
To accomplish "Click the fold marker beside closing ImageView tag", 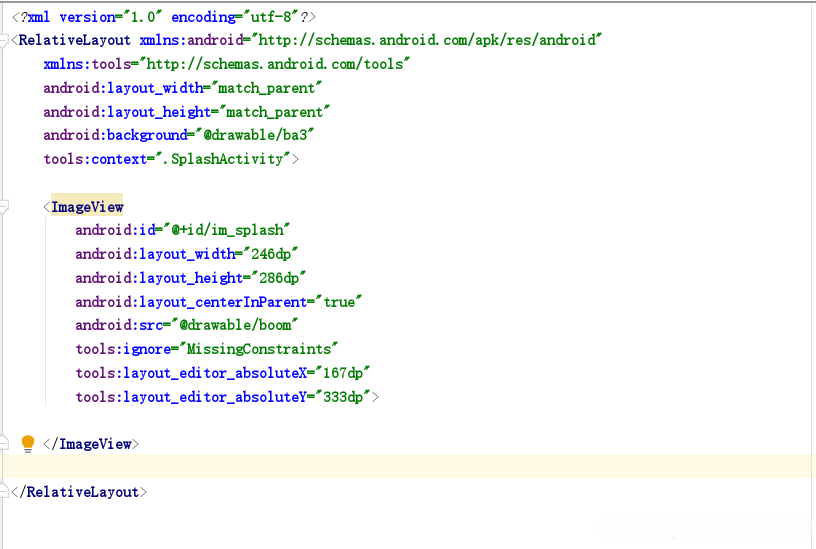I will click(x=4, y=443).
